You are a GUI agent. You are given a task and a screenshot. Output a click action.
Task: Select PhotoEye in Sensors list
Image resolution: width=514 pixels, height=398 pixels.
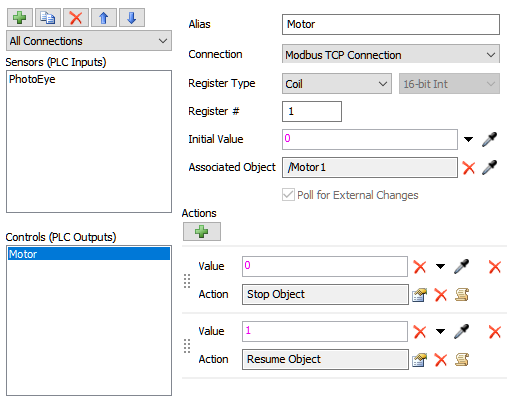coord(32,79)
